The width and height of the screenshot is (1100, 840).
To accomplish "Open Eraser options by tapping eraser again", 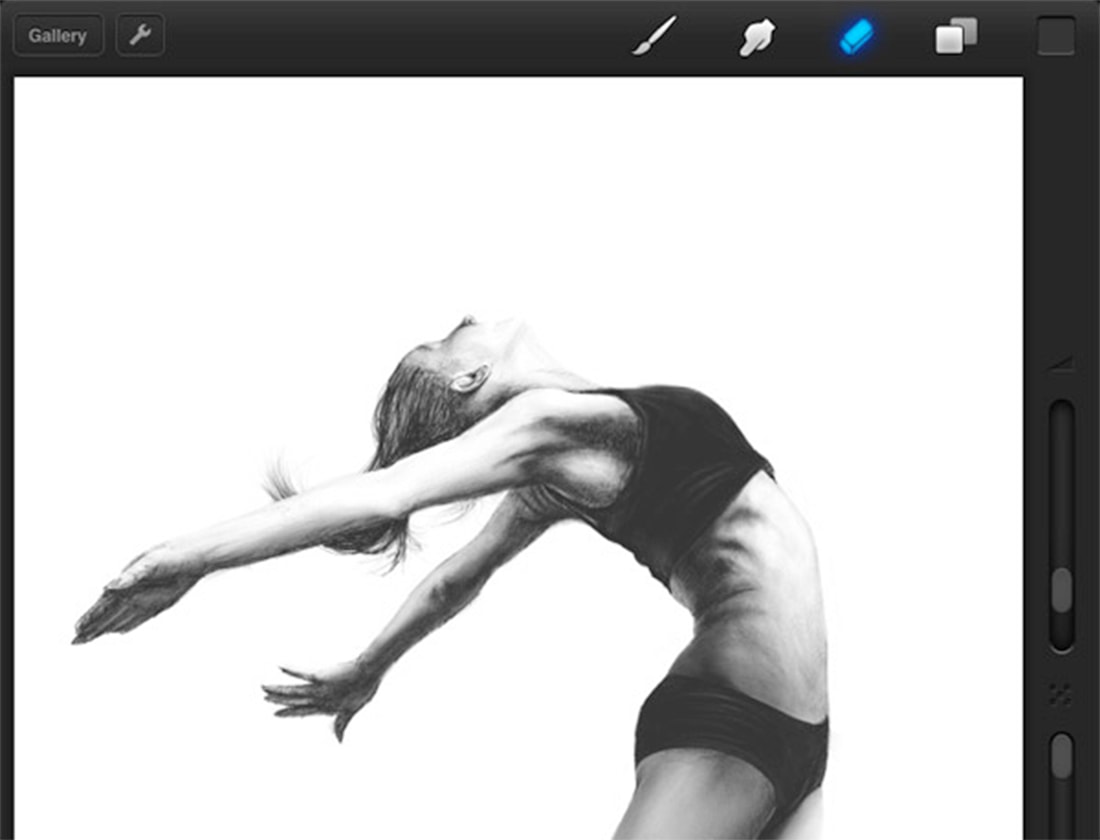I will click(x=858, y=33).
